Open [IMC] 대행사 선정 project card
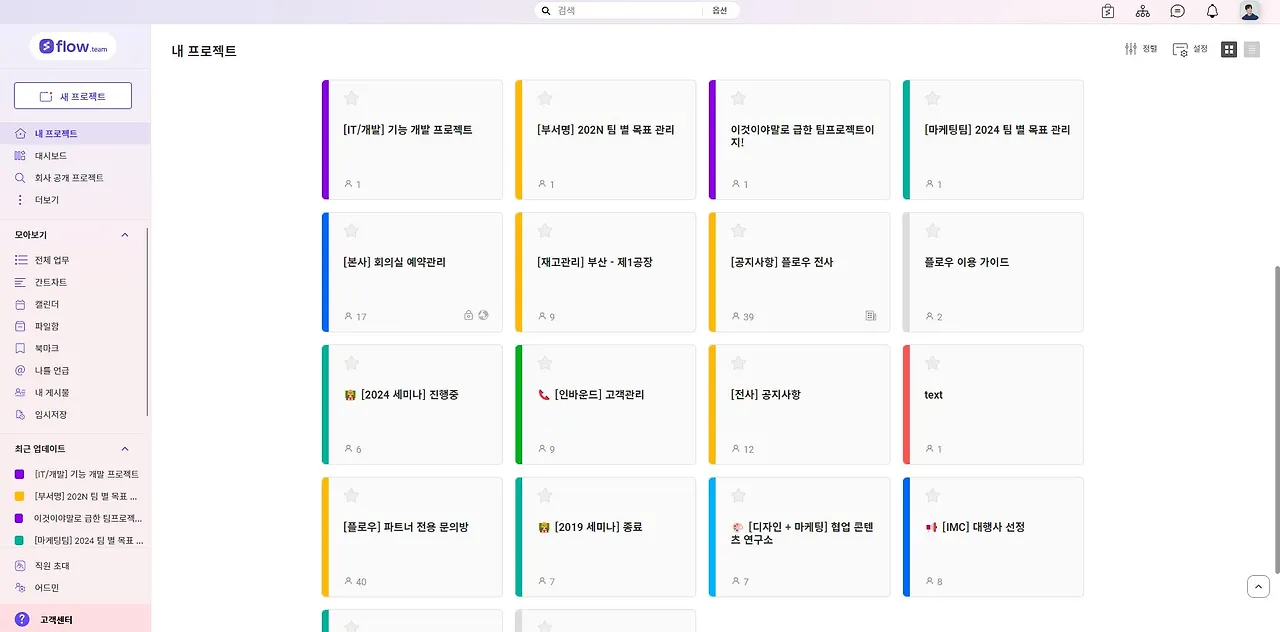Screen dimensions: 1280x632 click(993, 537)
